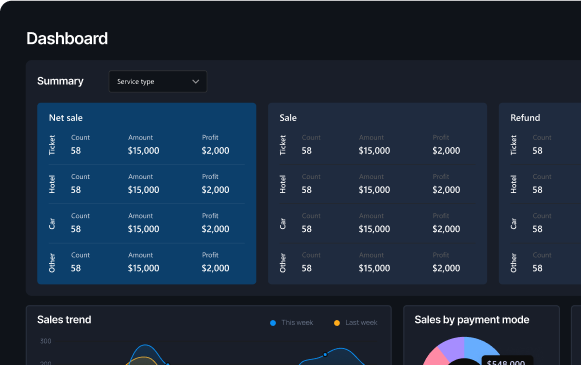Toggle Last week legend in Sales trend

pyautogui.click(x=356, y=323)
